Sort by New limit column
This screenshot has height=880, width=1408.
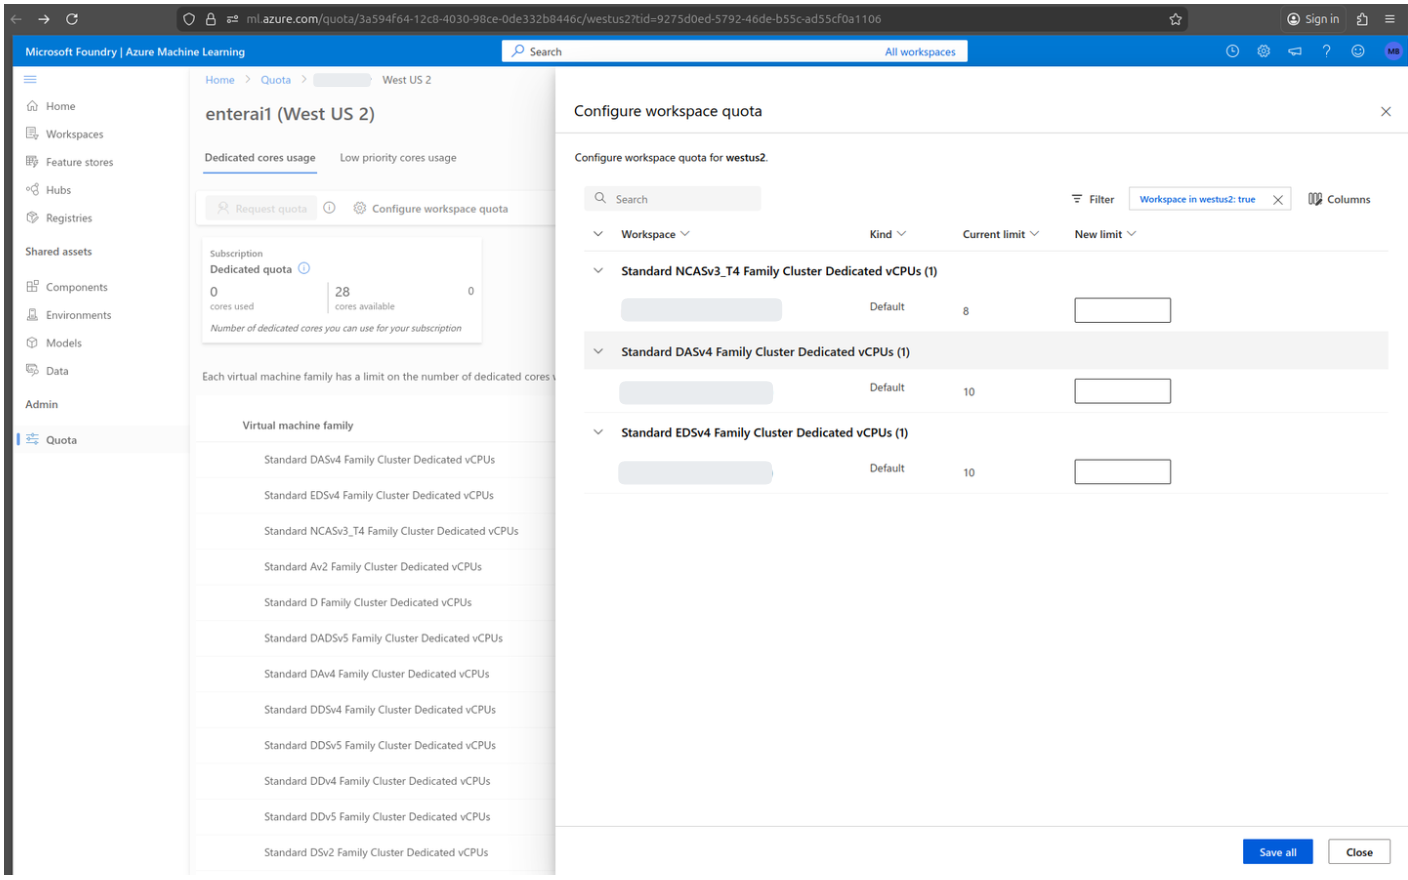point(1105,234)
